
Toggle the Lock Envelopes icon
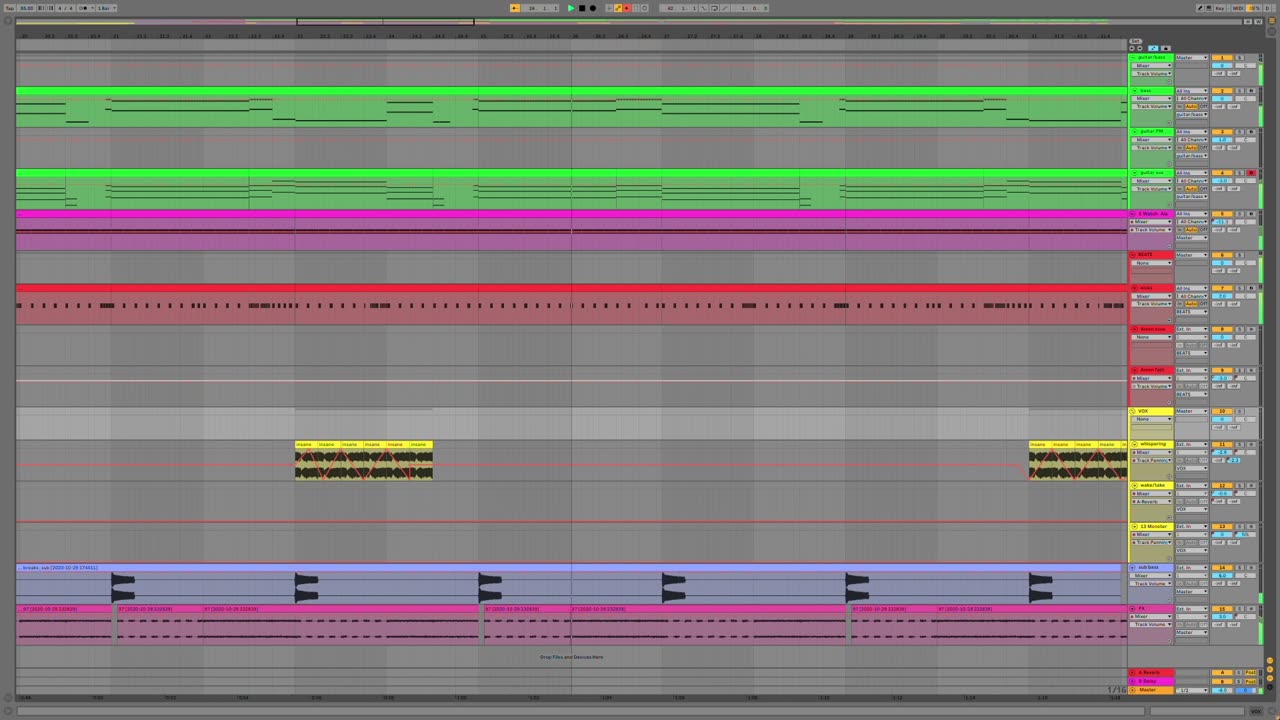(x=1165, y=48)
